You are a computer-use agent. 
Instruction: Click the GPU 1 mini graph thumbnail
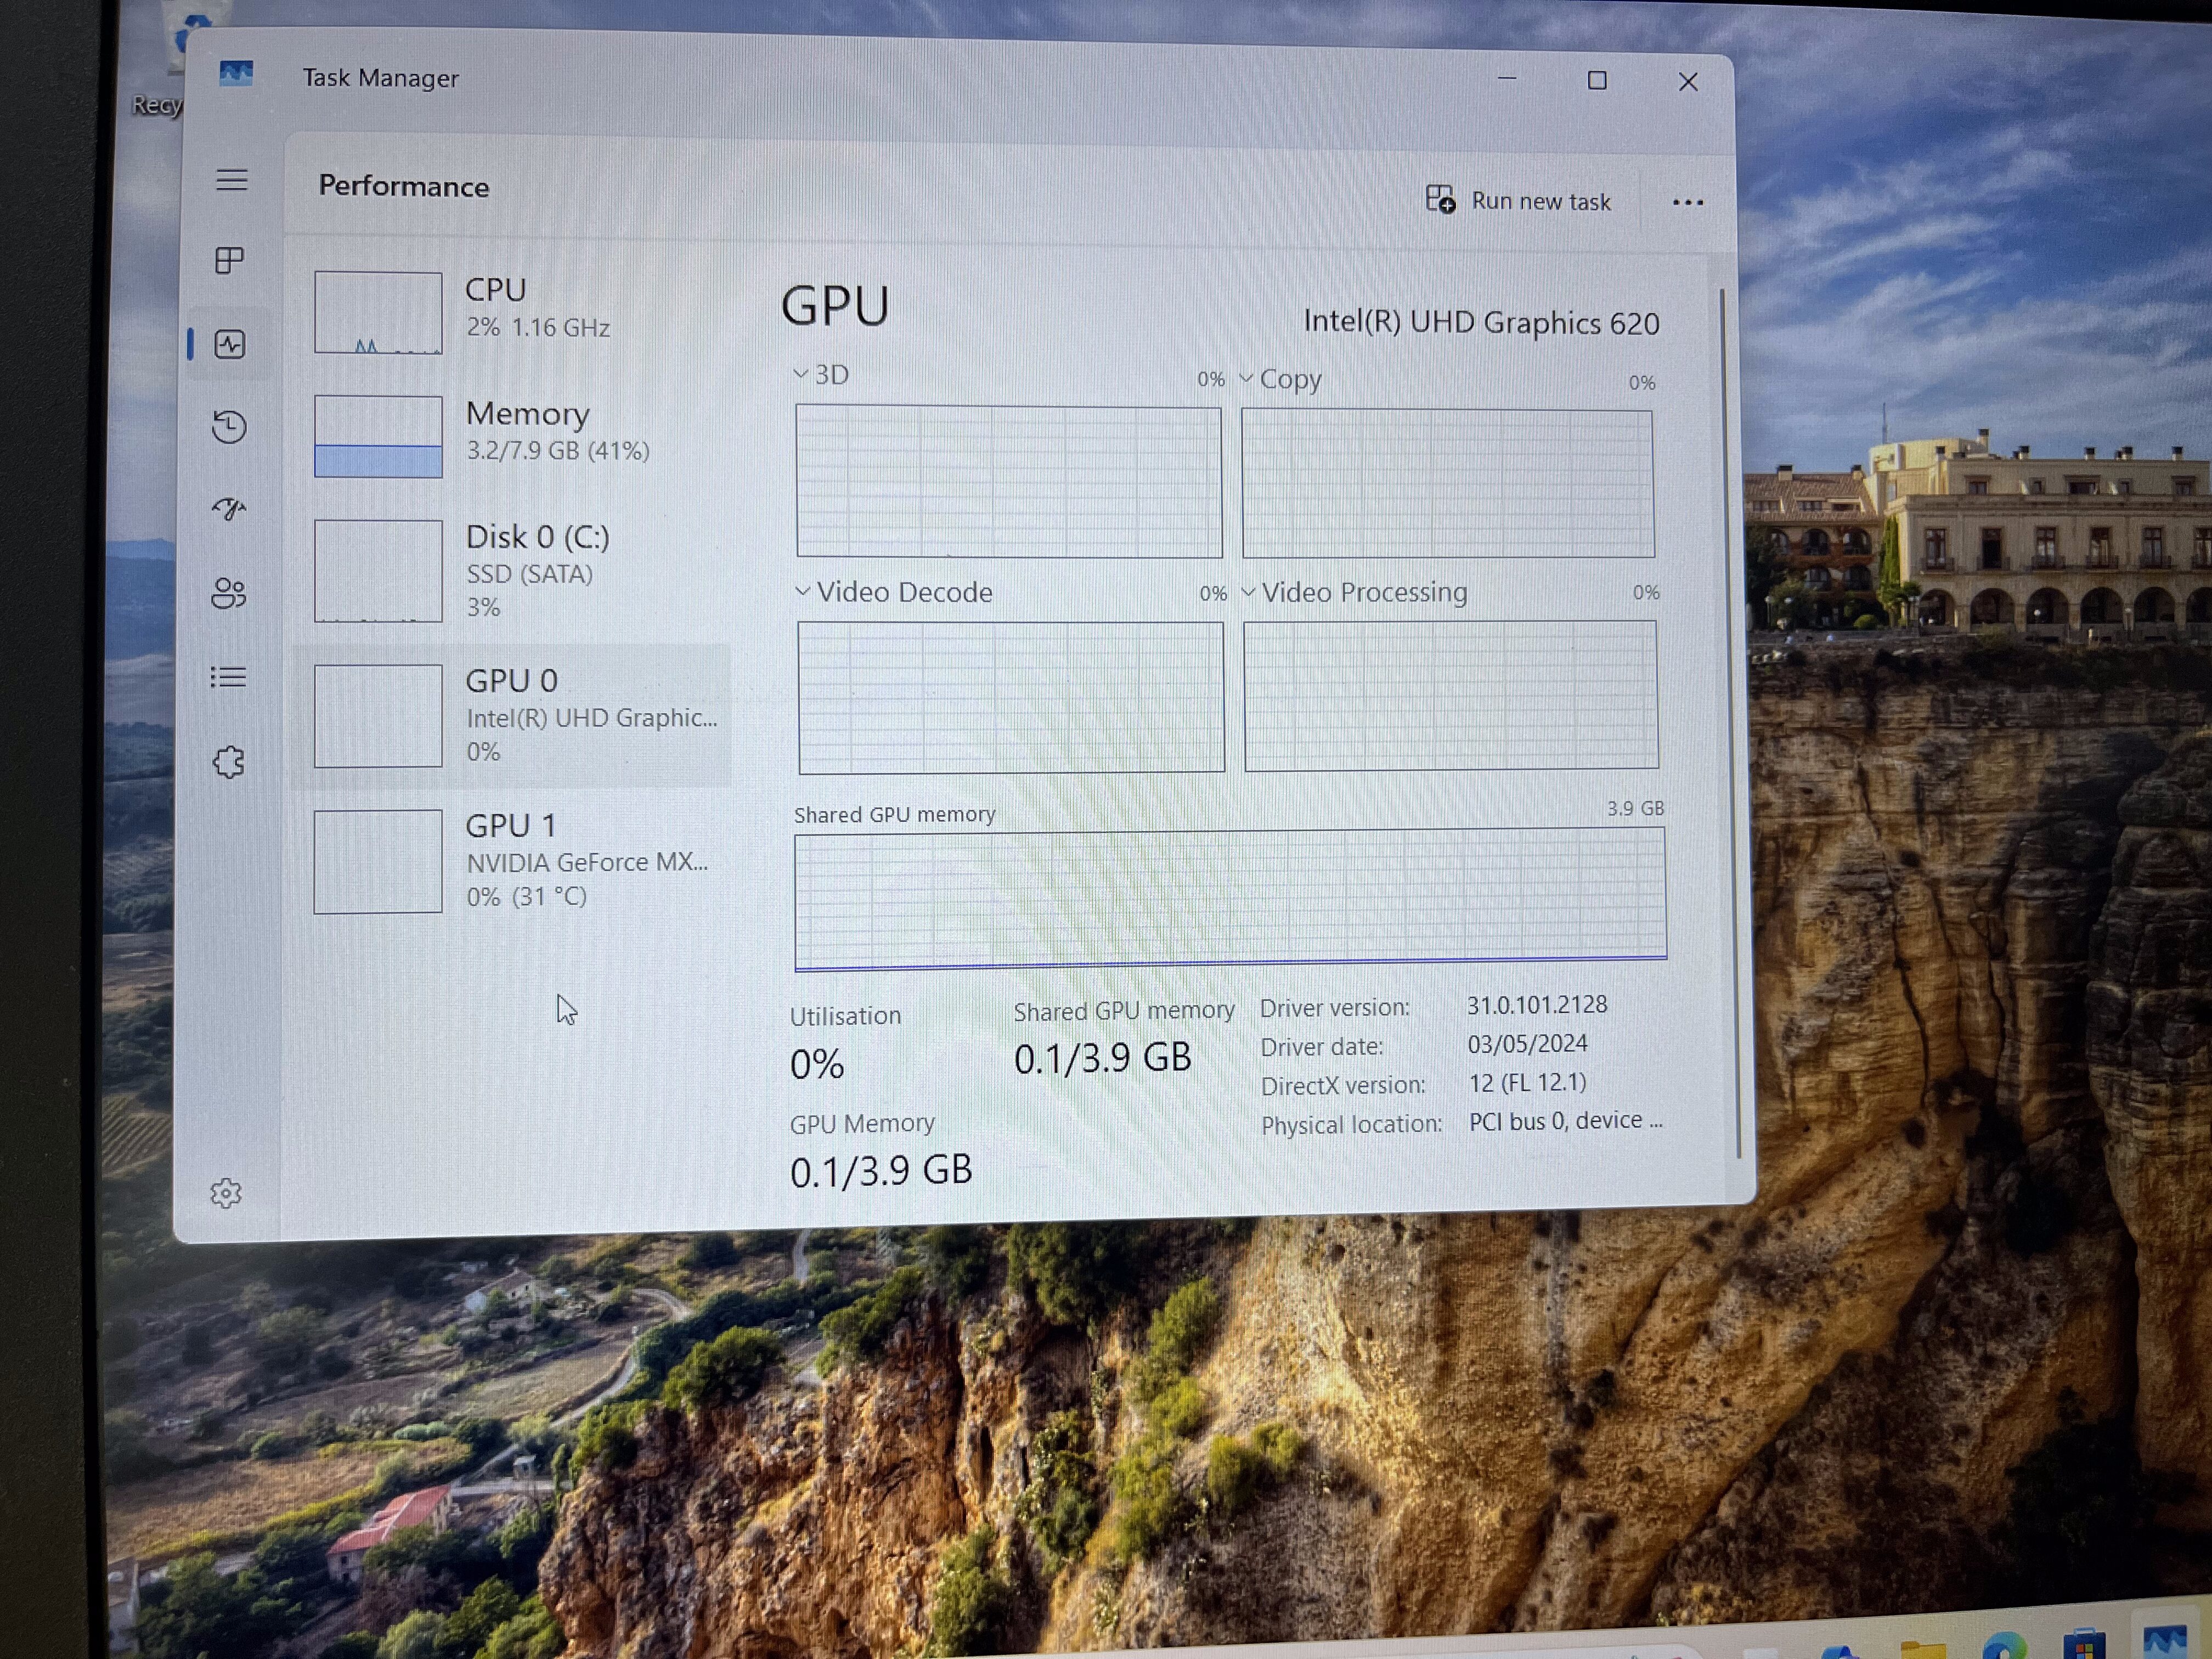point(378,861)
